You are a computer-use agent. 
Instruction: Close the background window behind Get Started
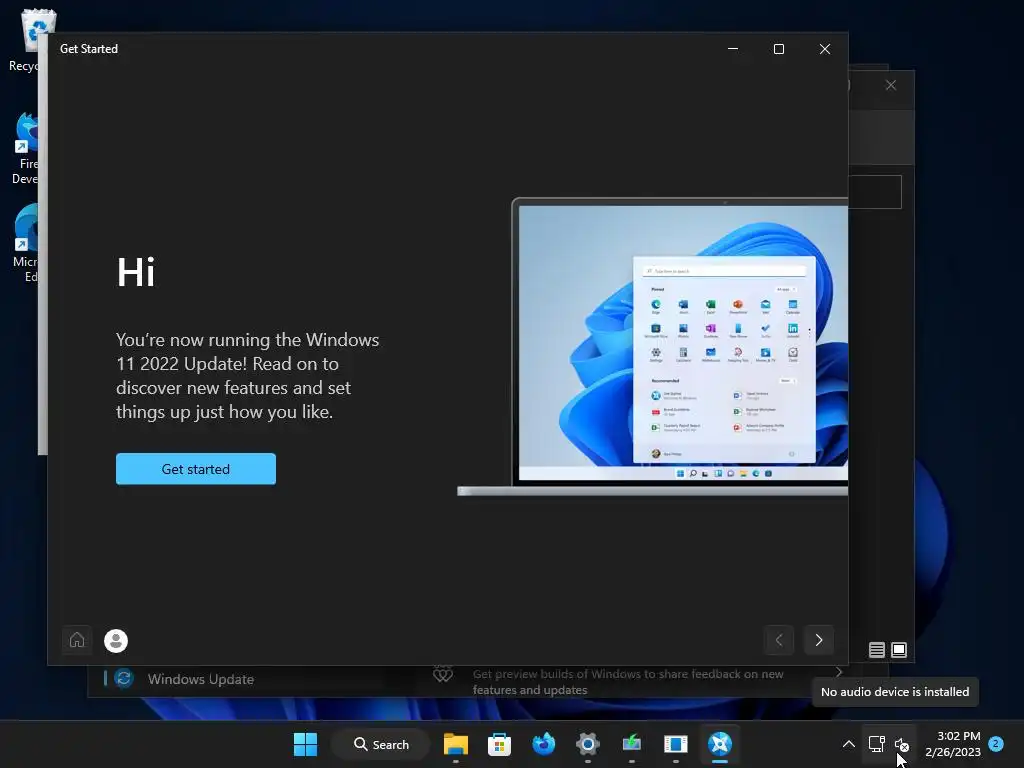tap(891, 86)
